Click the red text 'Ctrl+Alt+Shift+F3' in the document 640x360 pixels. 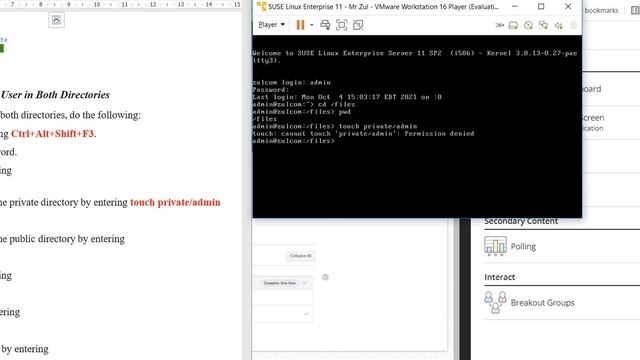(x=52, y=133)
